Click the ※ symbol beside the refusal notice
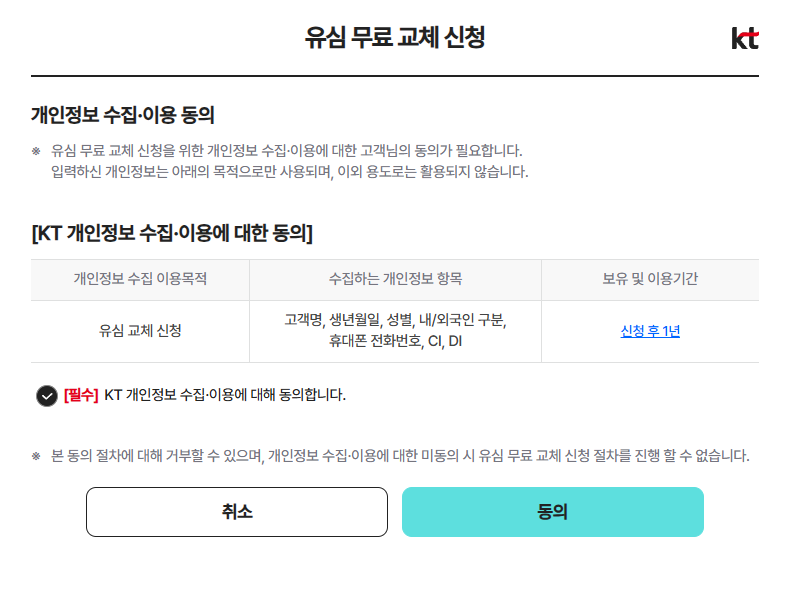This screenshot has width=798, height=590. tap(36, 456)
